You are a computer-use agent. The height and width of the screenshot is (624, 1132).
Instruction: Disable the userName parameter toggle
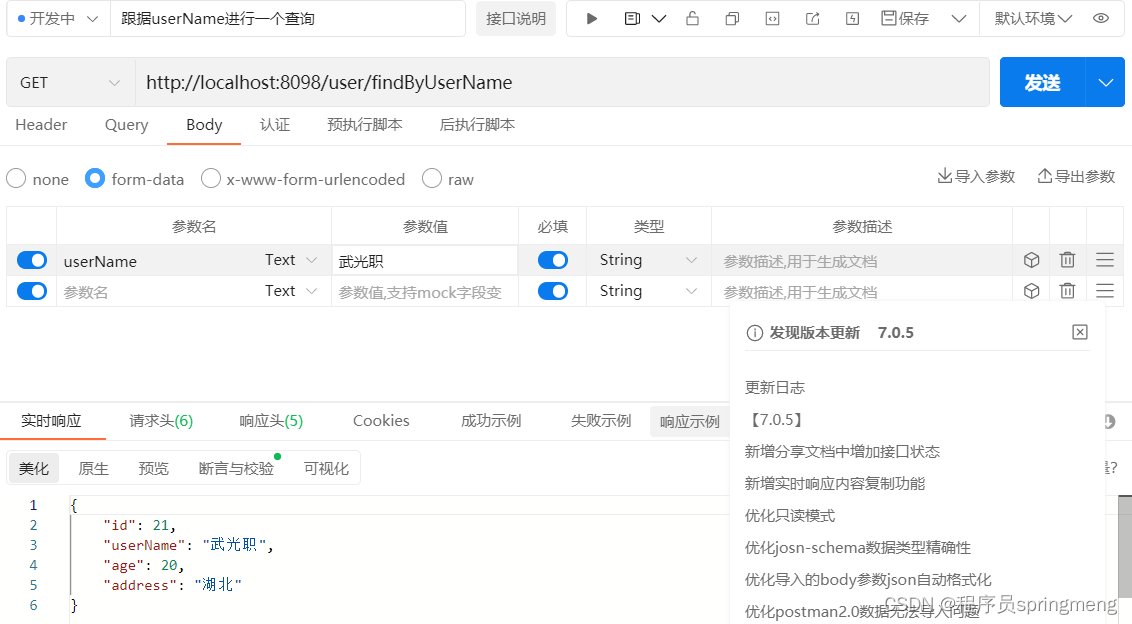pyautogui.click(x=31, y=259)
